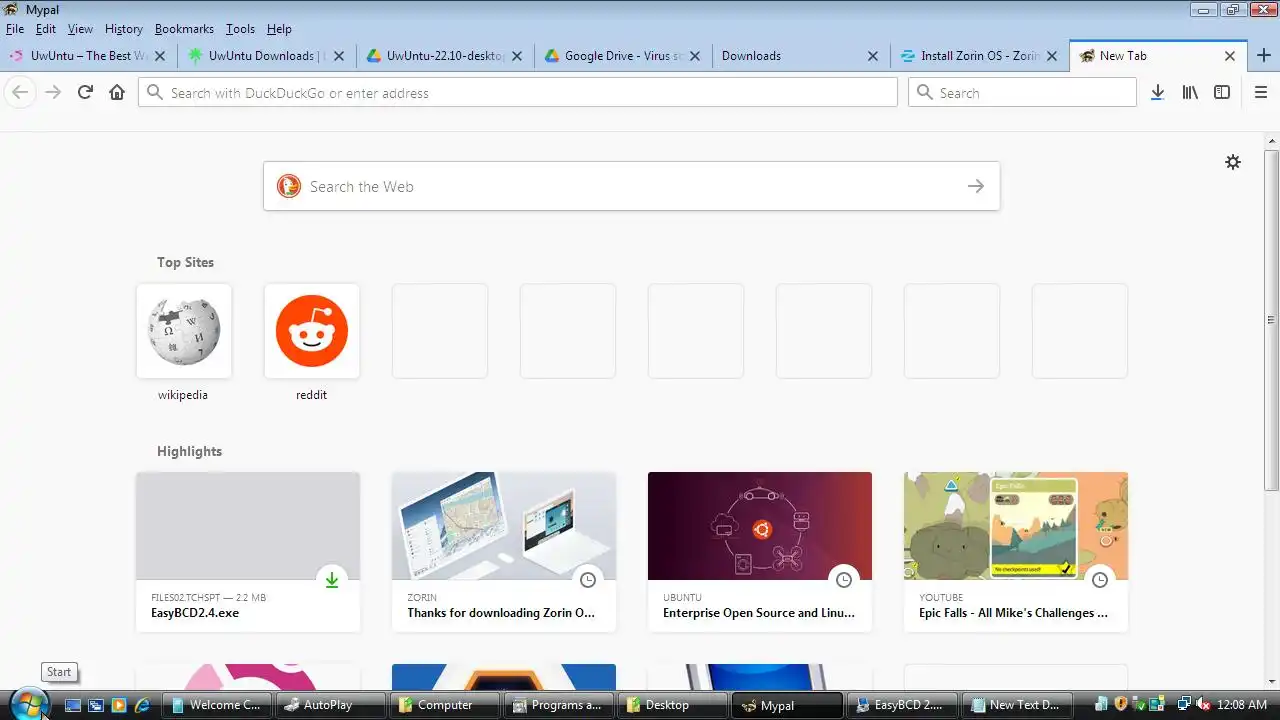
Task: Click the Top Sites heading
Action: click(x=185, y=262)
